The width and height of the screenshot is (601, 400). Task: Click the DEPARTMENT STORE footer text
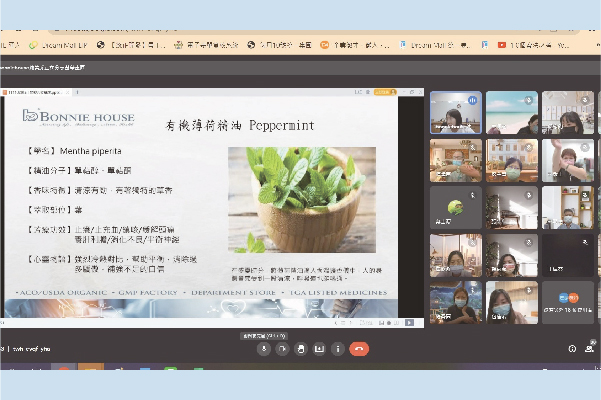(233, 292)
